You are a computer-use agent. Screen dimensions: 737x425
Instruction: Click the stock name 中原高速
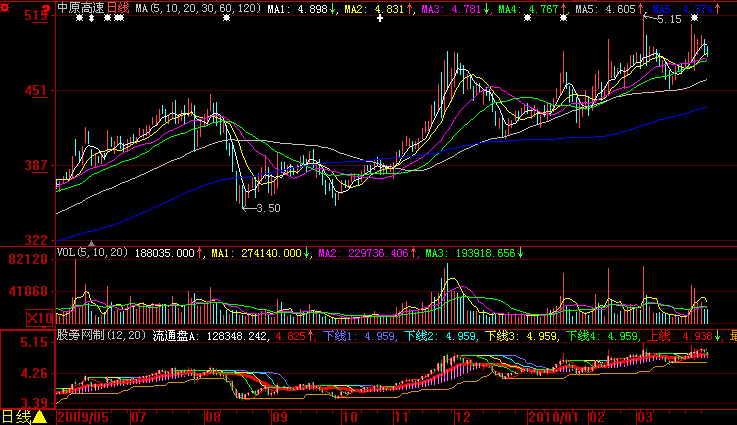coord(81,8)
